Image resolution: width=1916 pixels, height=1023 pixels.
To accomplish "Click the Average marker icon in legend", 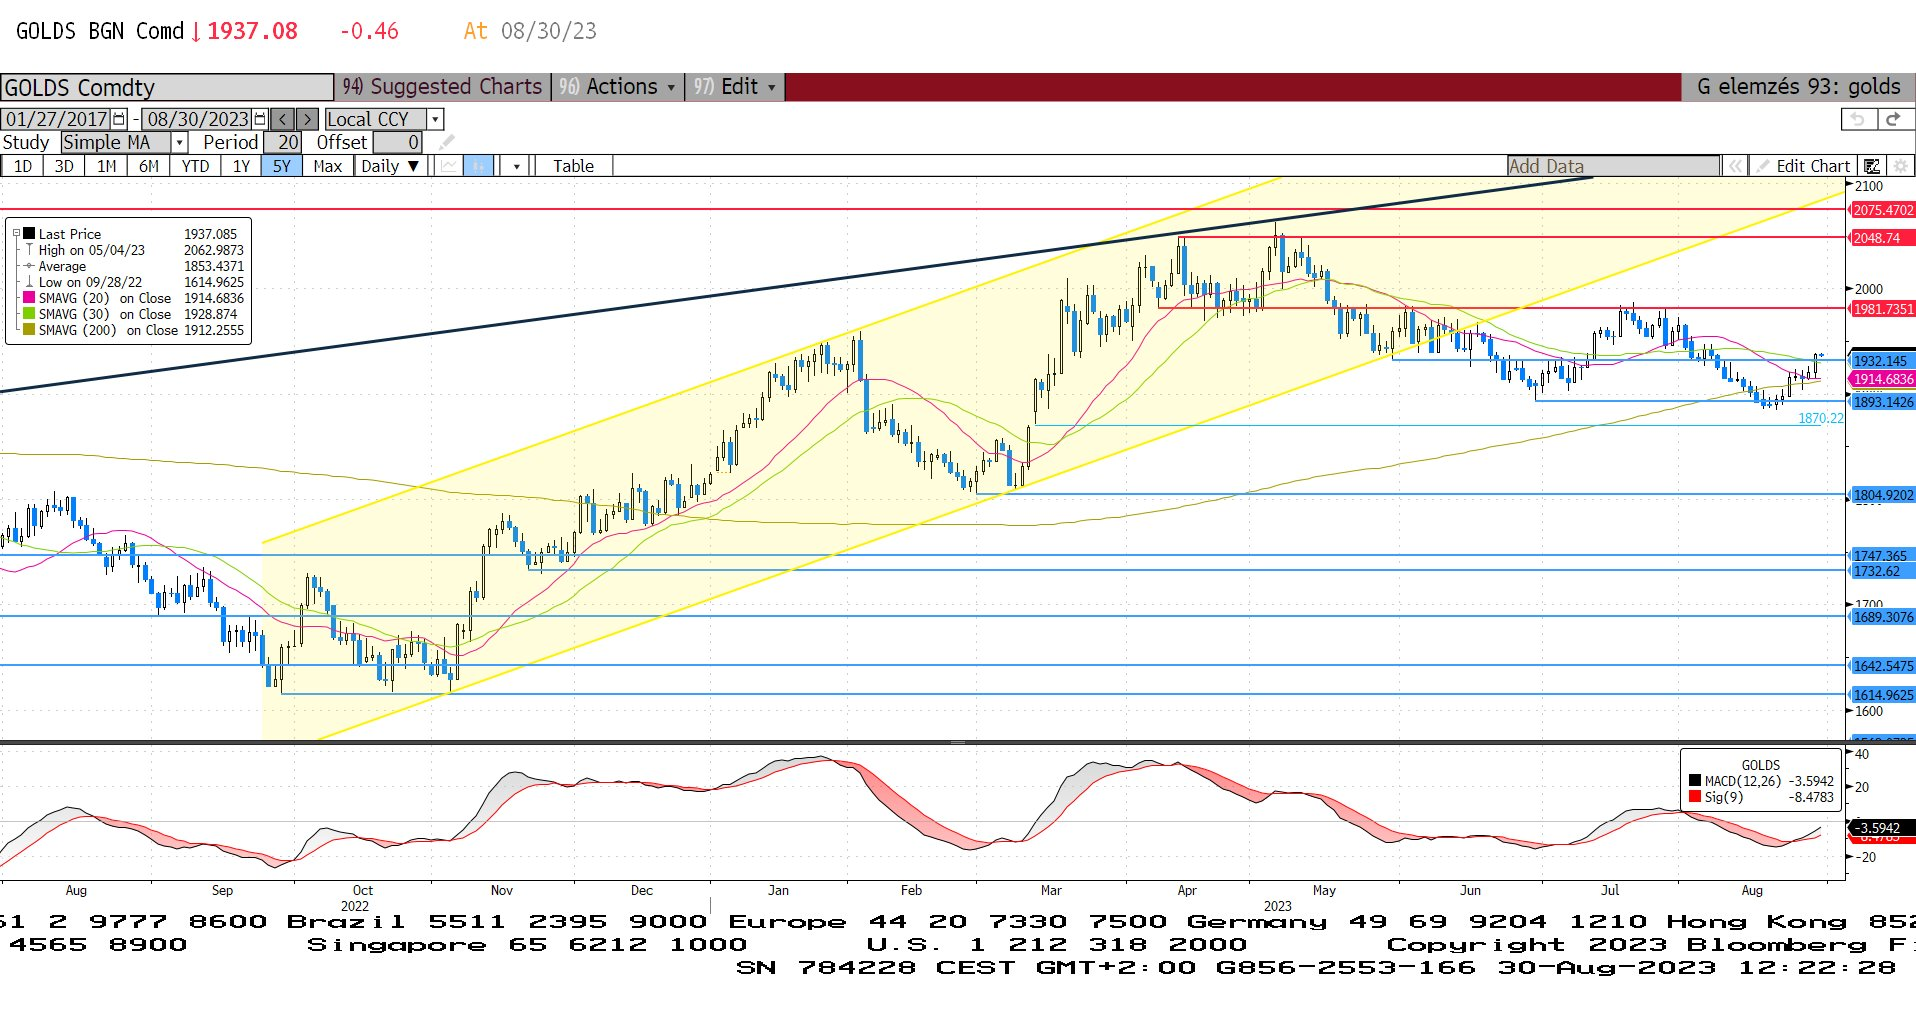I will point(30,266).
